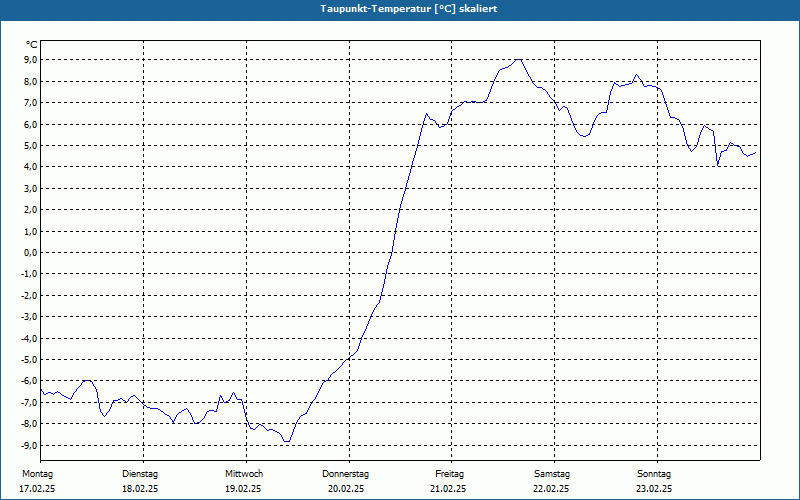
Task: Click the Samstag day label
Action: click(552, 474)
